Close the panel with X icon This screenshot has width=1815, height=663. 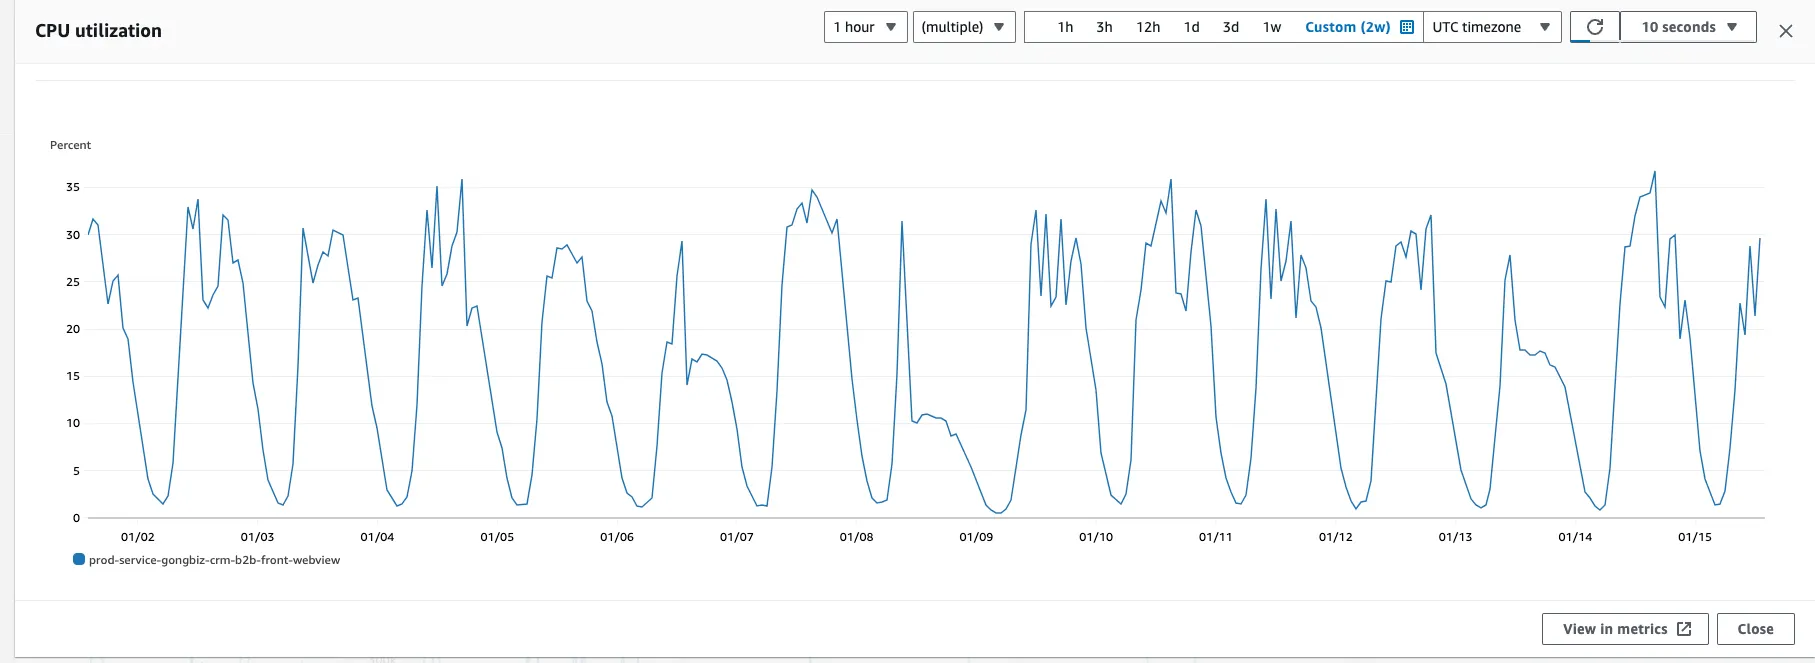click(1786, 31)
